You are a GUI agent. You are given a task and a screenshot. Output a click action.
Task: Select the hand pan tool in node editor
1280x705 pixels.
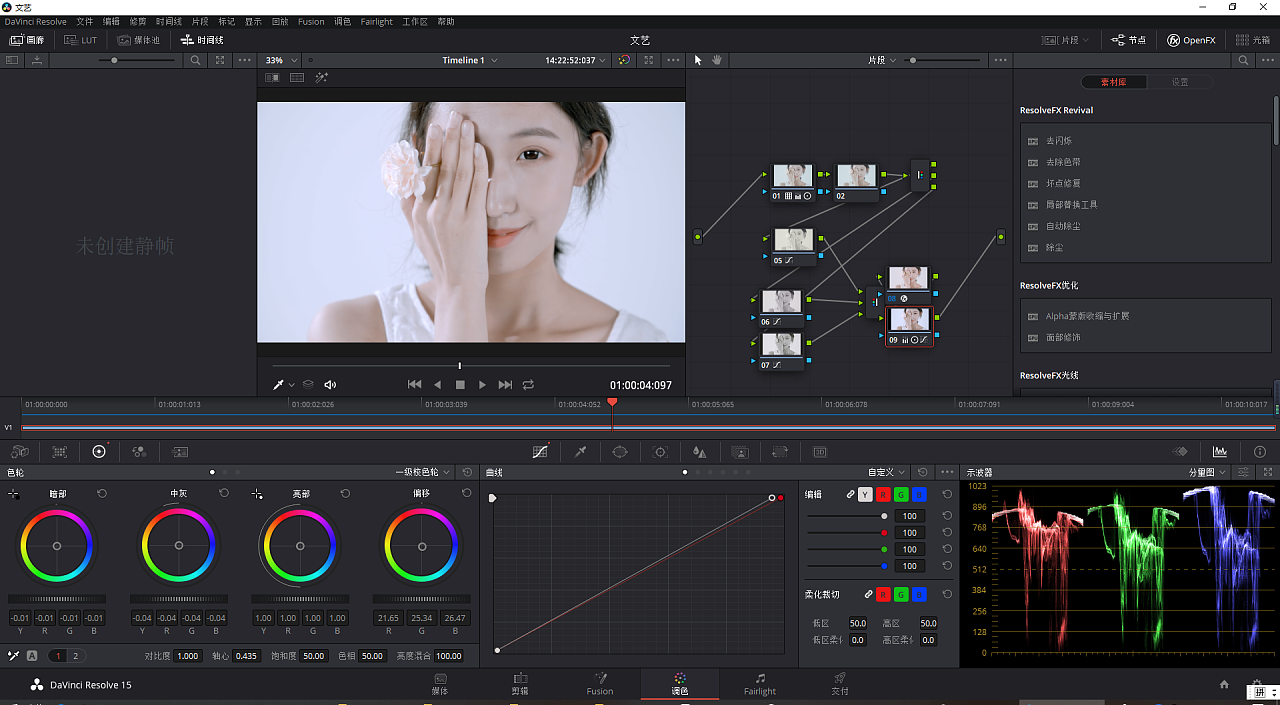[717, 60]
